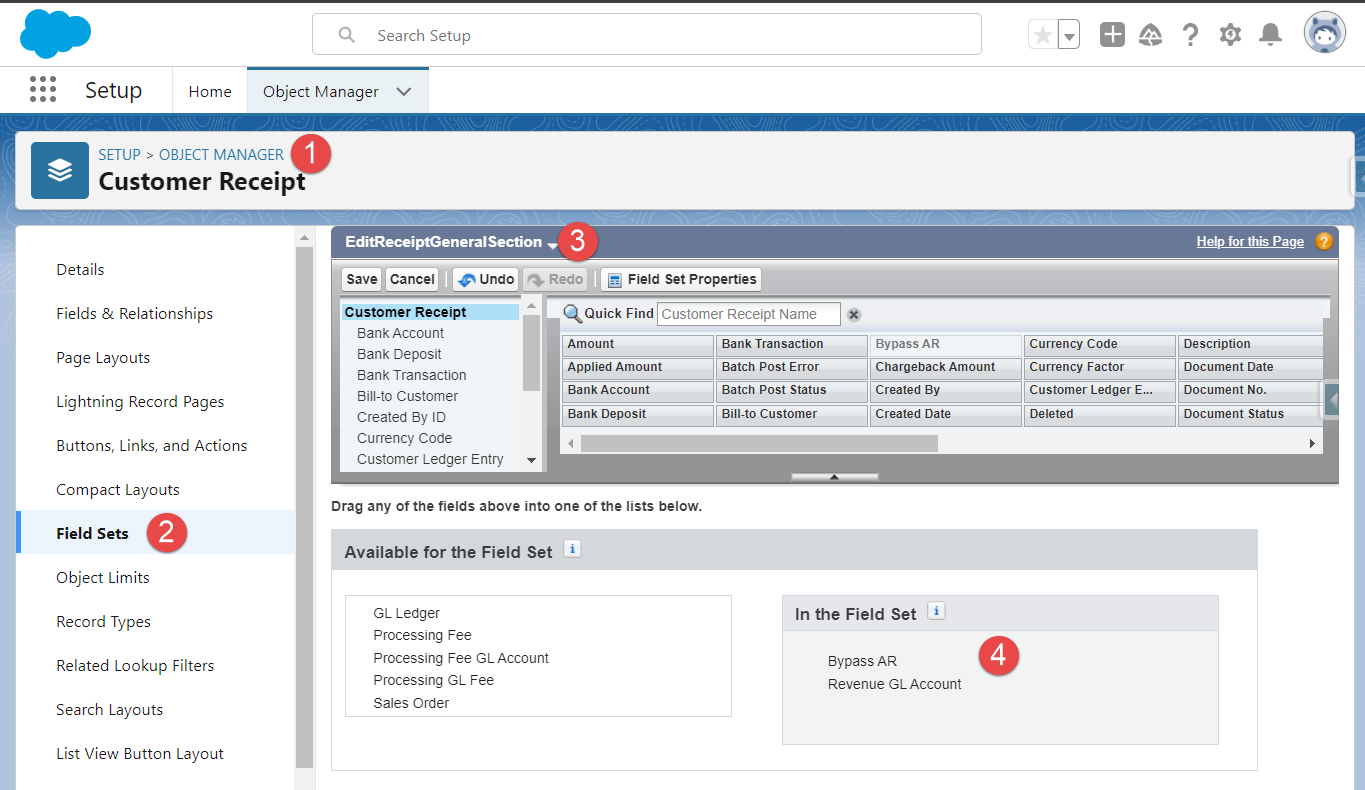Select Customer Ledger Entry in the object tree

coord(430,459)
